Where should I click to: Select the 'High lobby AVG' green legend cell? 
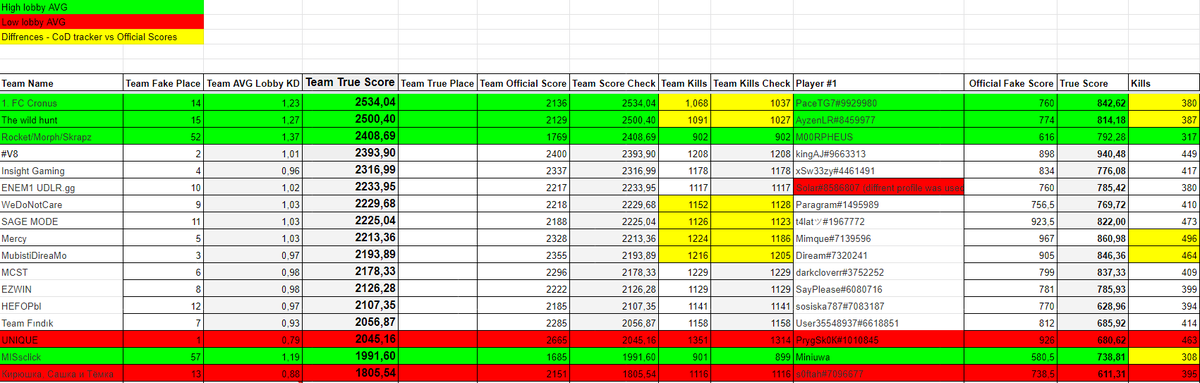[x=101, y=7]
